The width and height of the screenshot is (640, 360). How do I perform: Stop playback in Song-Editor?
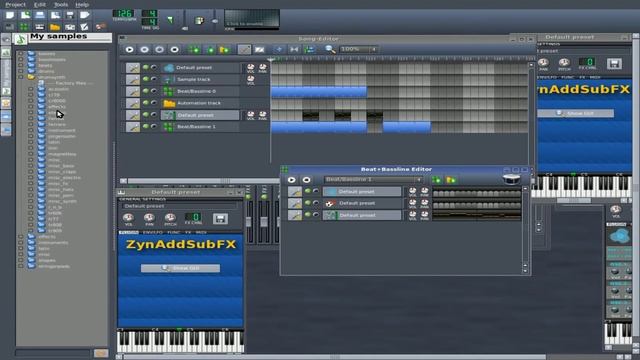pos(174,49)
